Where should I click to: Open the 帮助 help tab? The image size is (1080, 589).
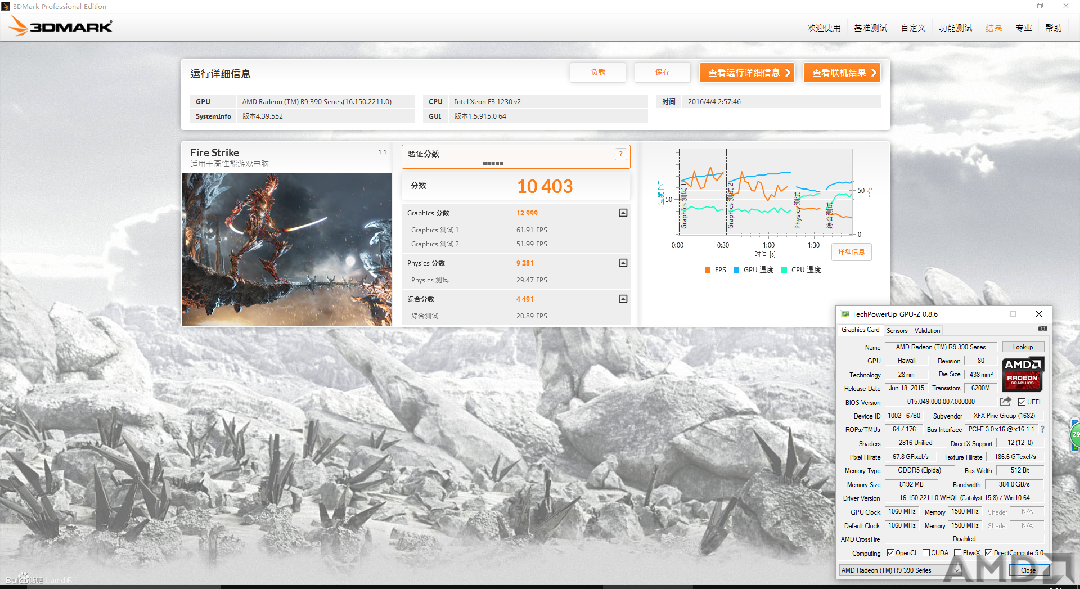coord(1053,28)
